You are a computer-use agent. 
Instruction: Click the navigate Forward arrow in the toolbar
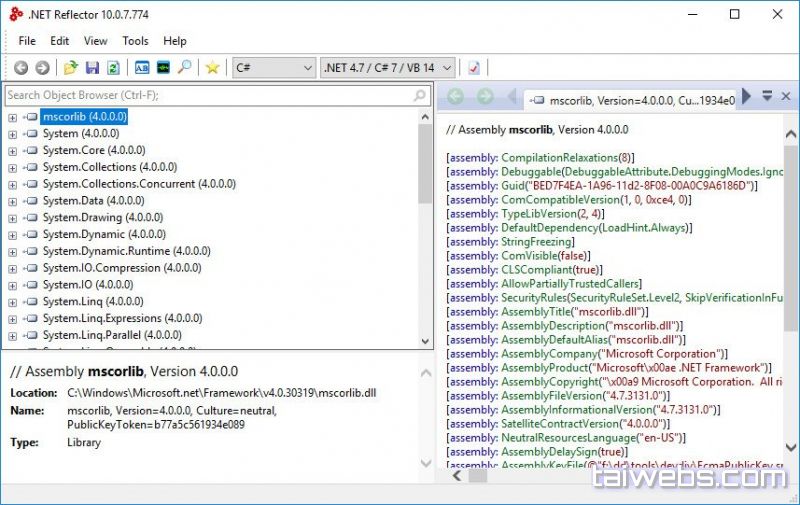(x=42, y=68)
